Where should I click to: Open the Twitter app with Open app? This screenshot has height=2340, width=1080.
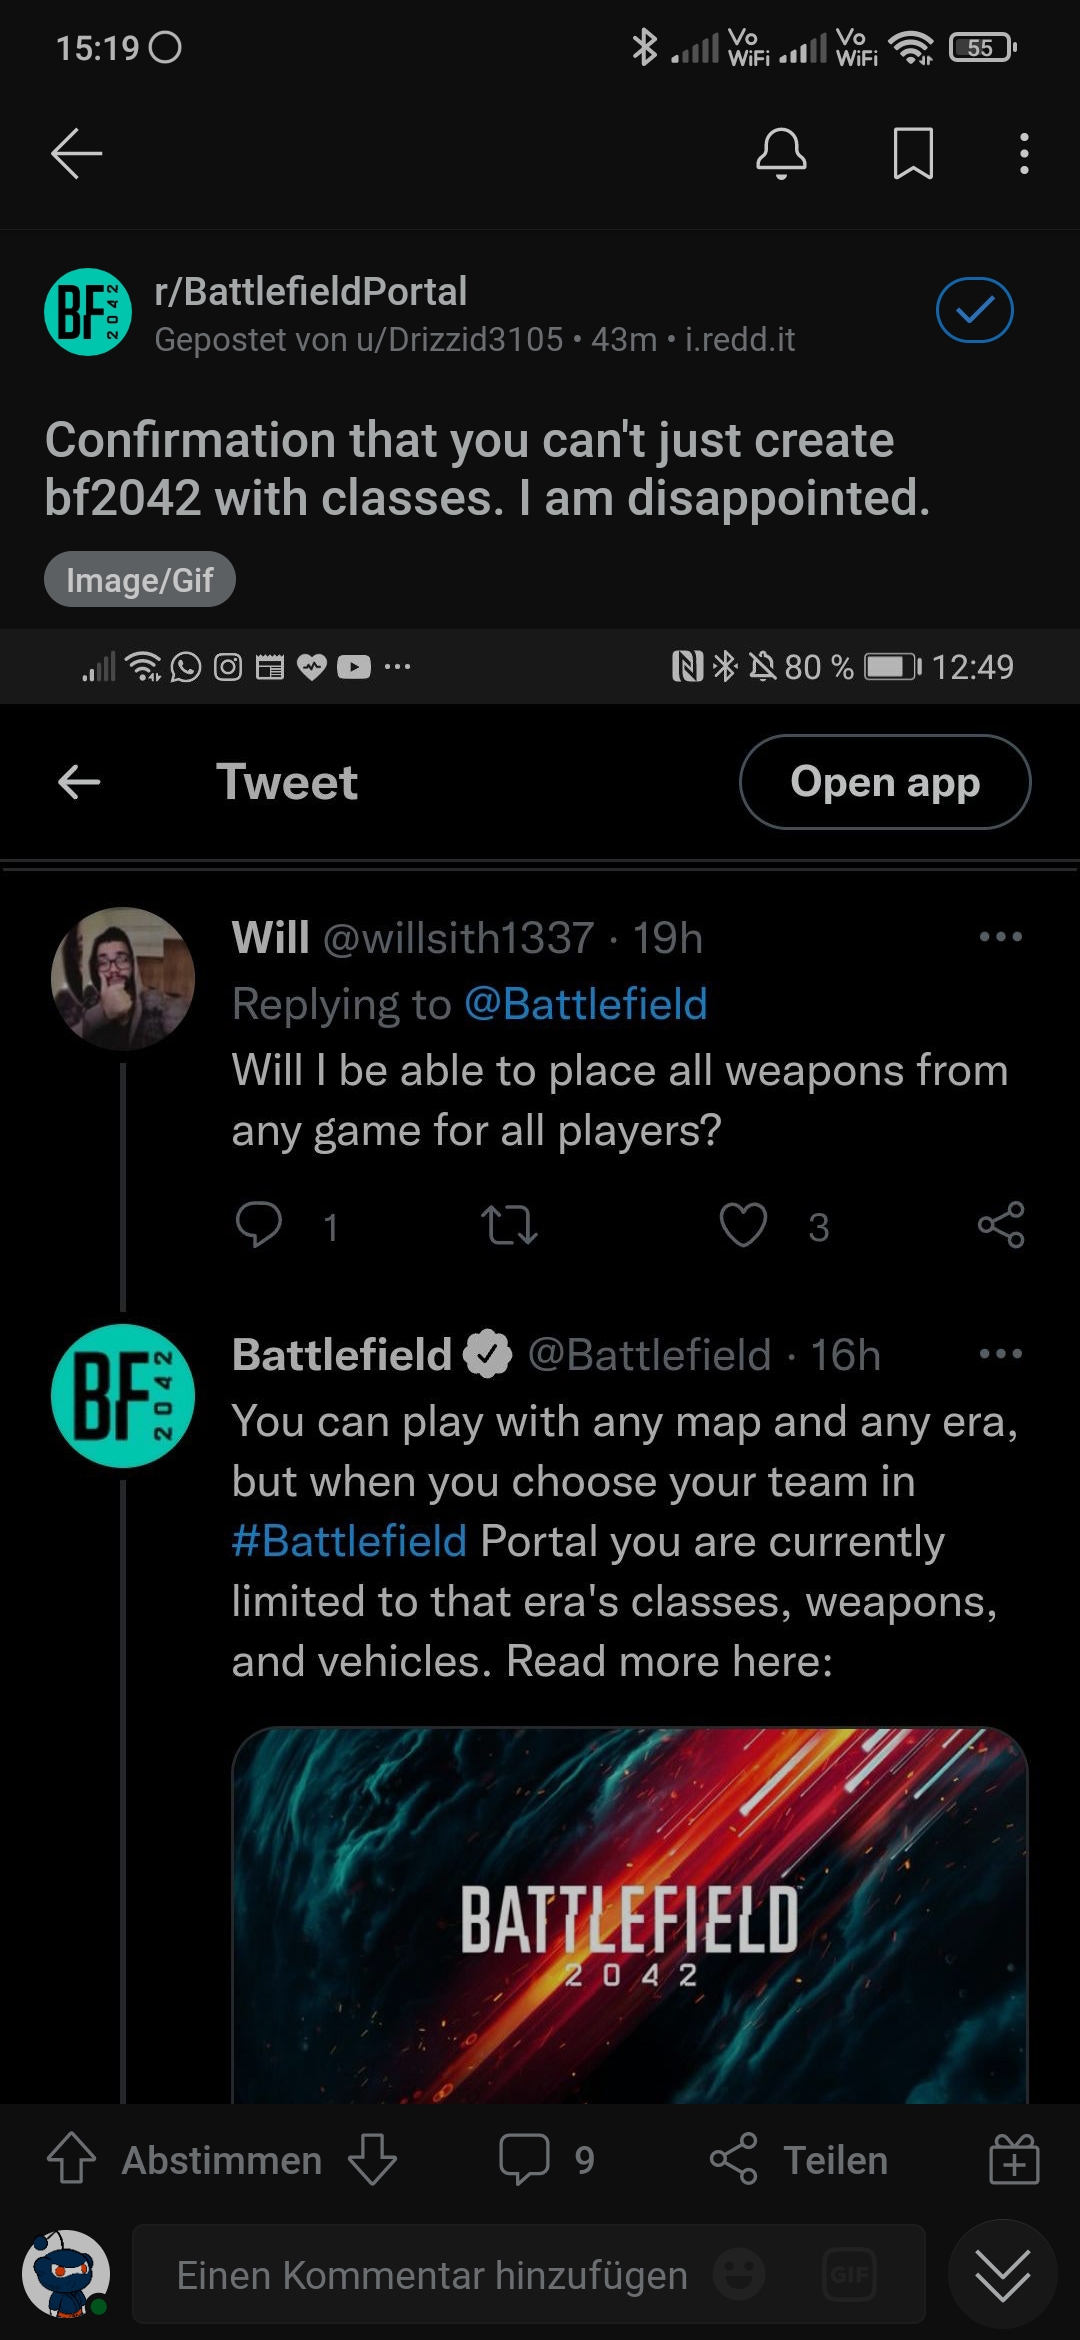(884, 781)
